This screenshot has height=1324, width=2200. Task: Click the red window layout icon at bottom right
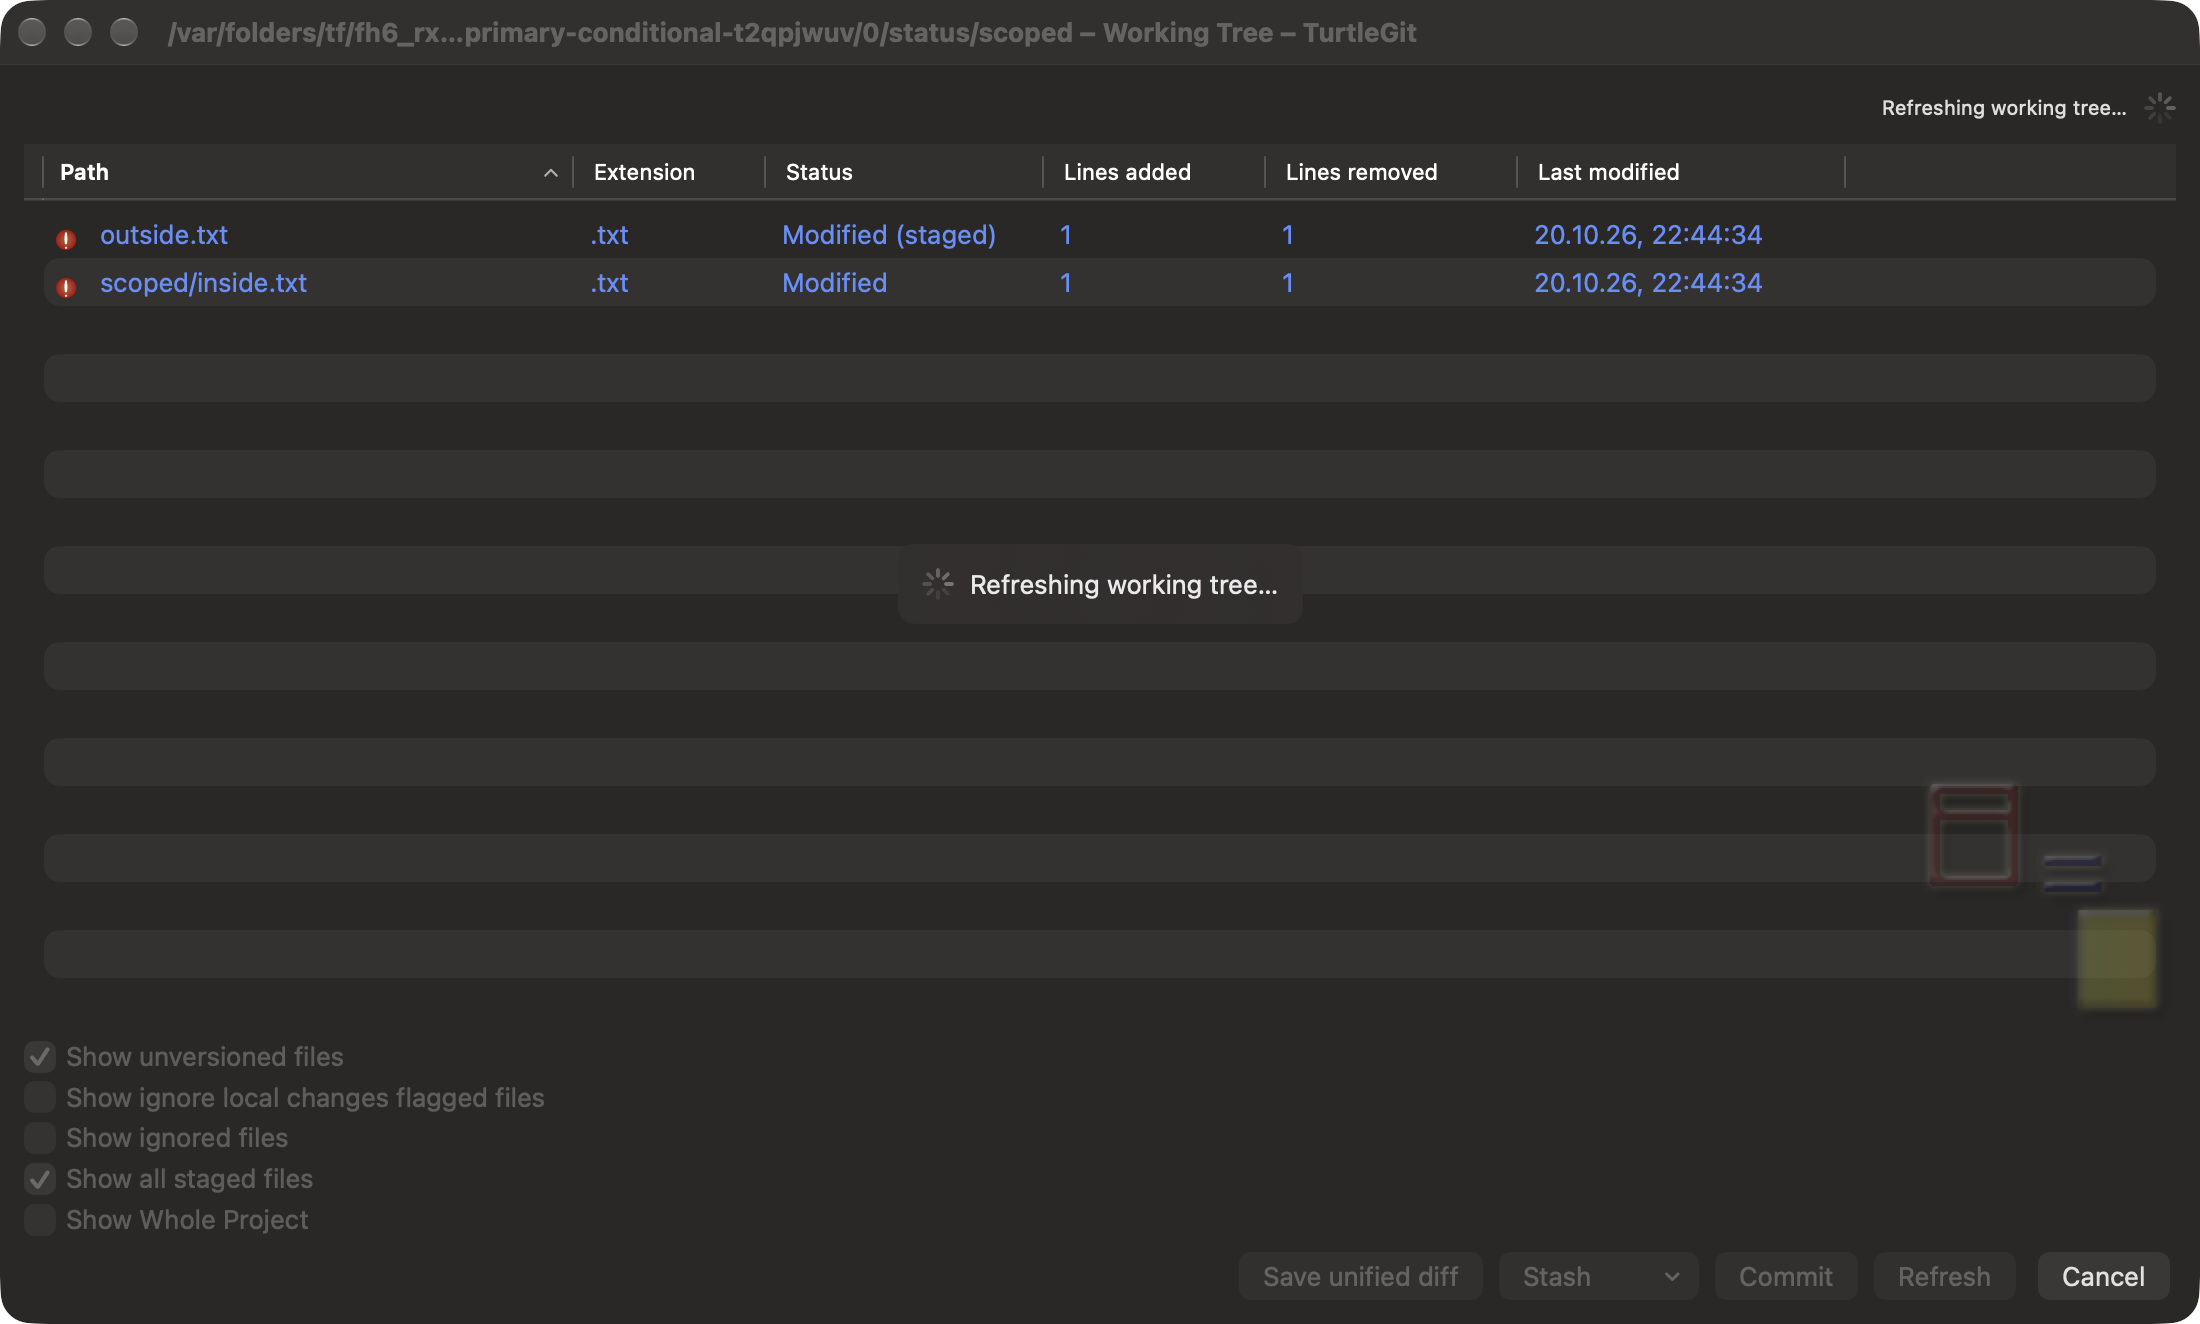[1974, 835]
